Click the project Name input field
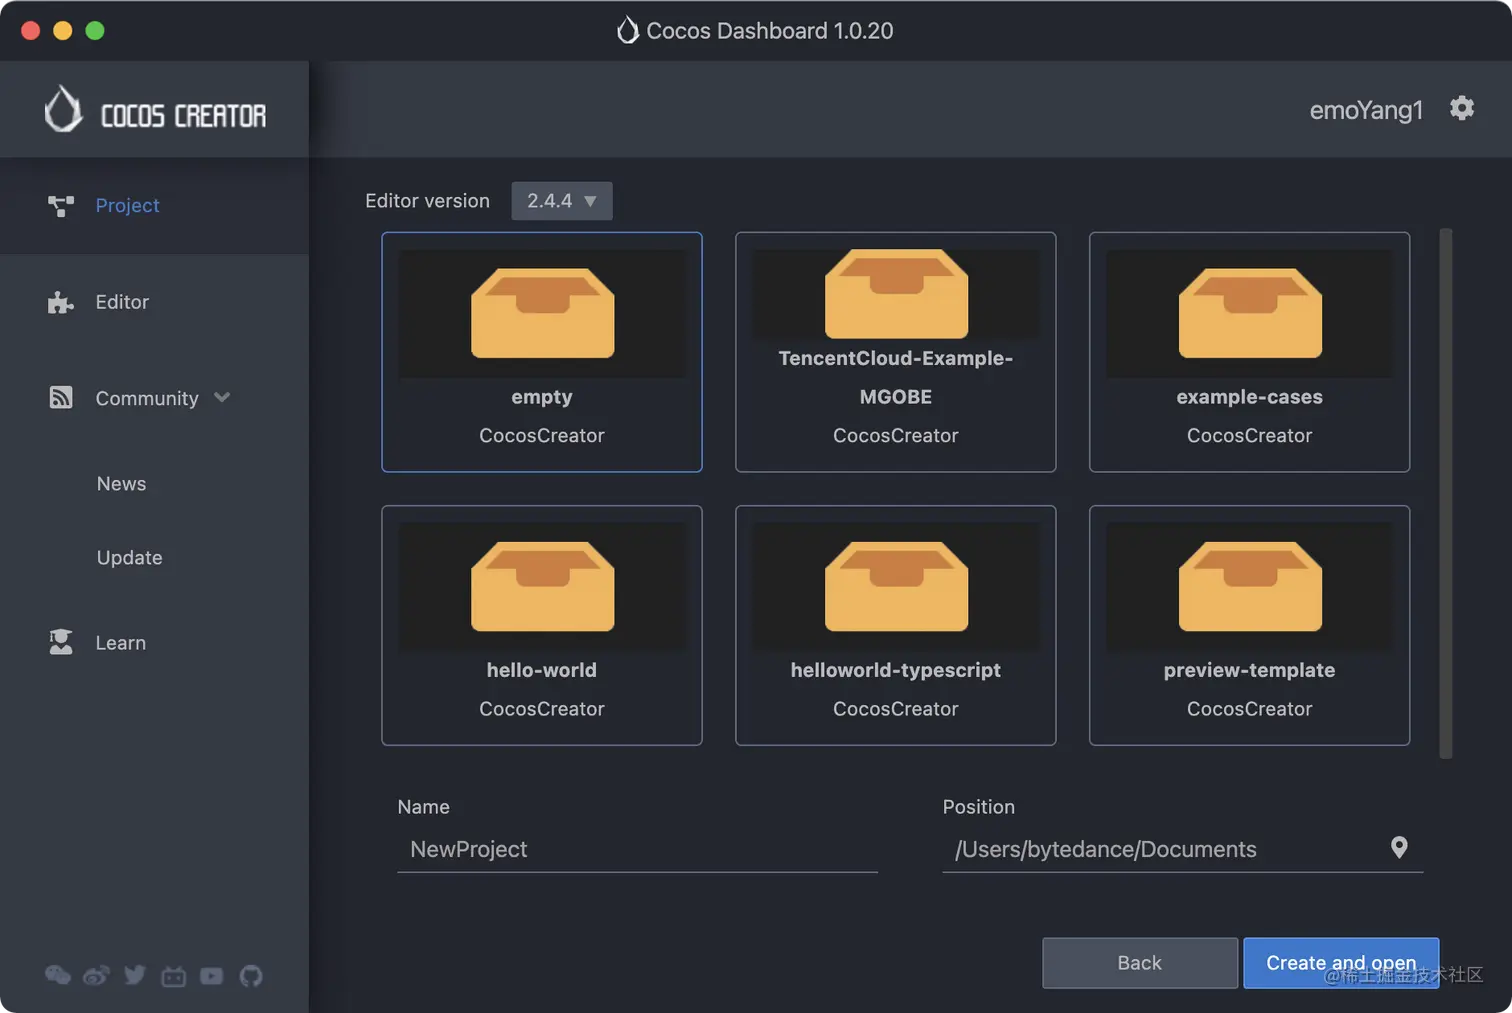1512x1013 pixels. pos(637,849)
